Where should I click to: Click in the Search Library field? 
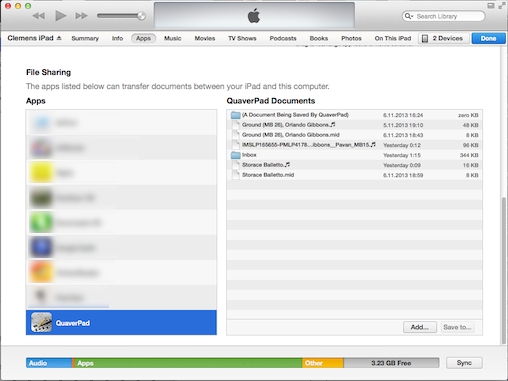448,16
